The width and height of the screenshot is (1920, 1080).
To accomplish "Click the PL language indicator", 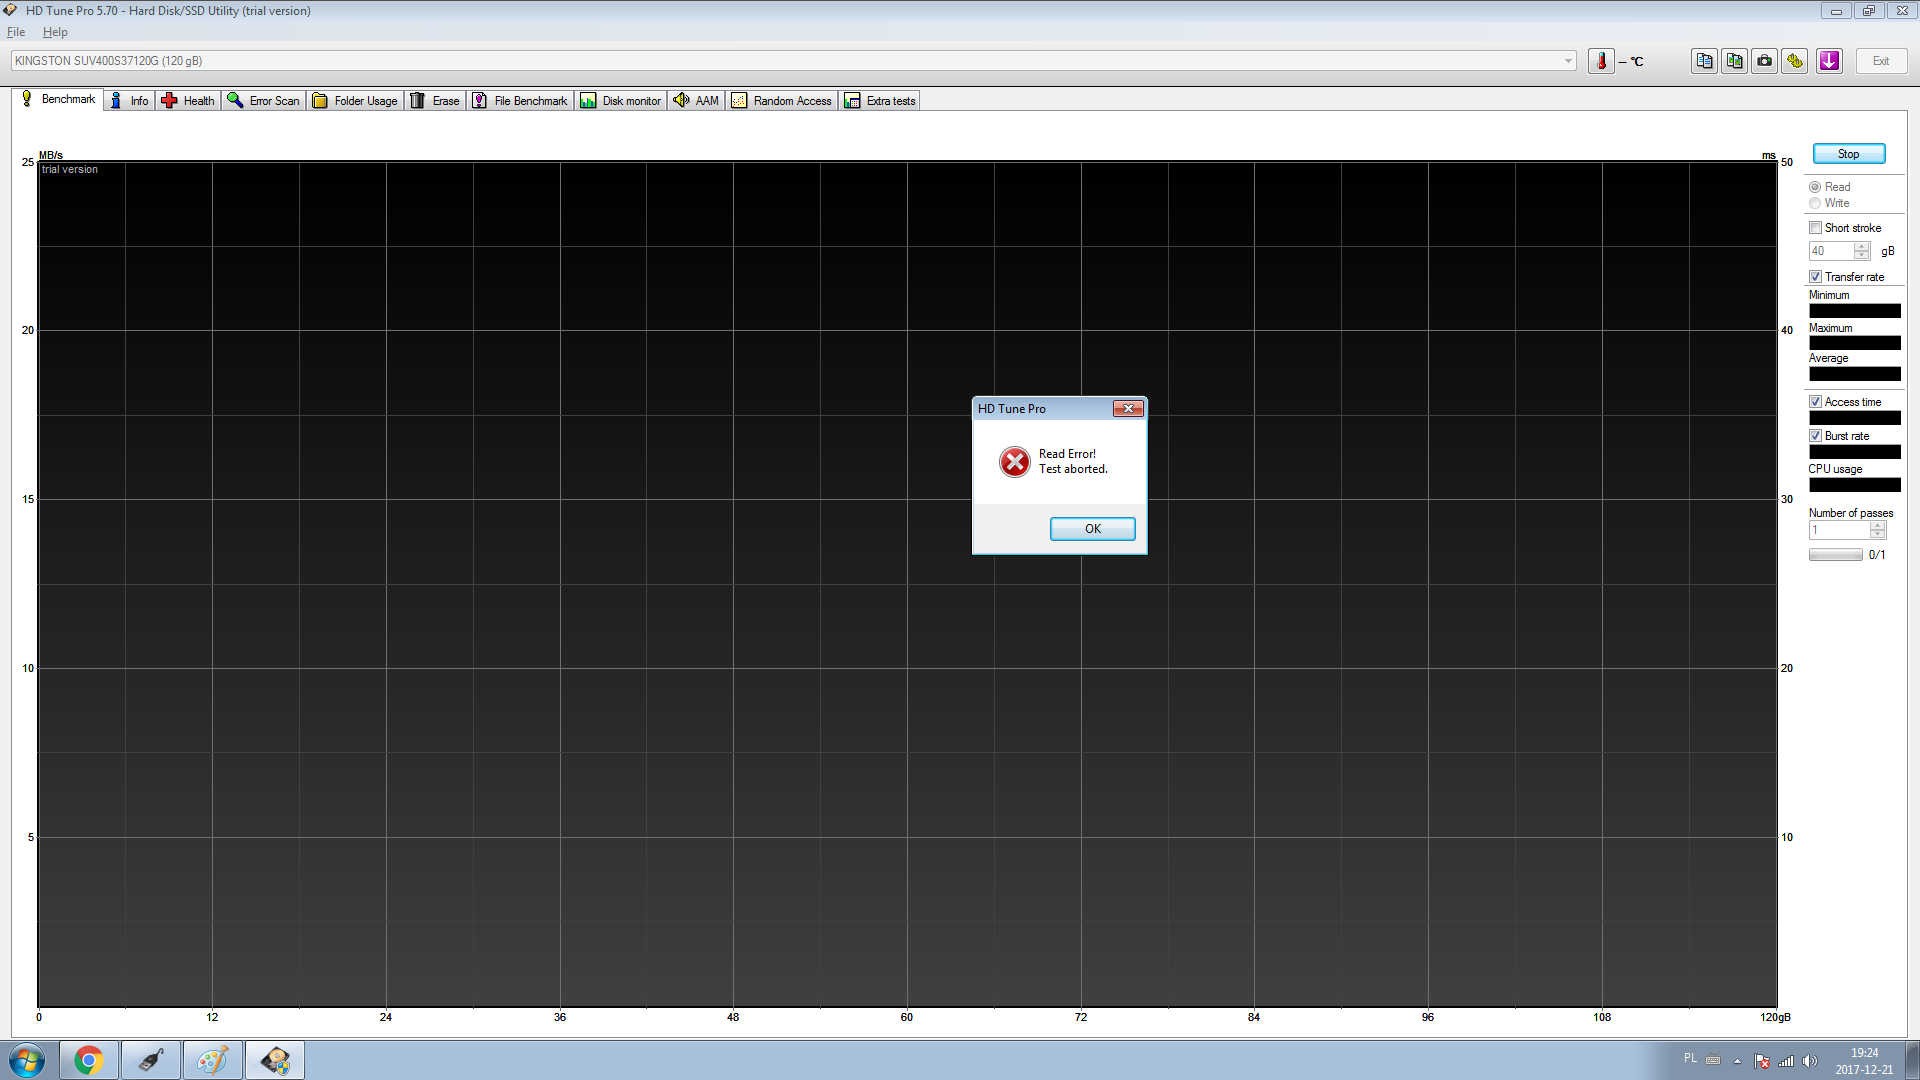I will click(1690, 1058).
